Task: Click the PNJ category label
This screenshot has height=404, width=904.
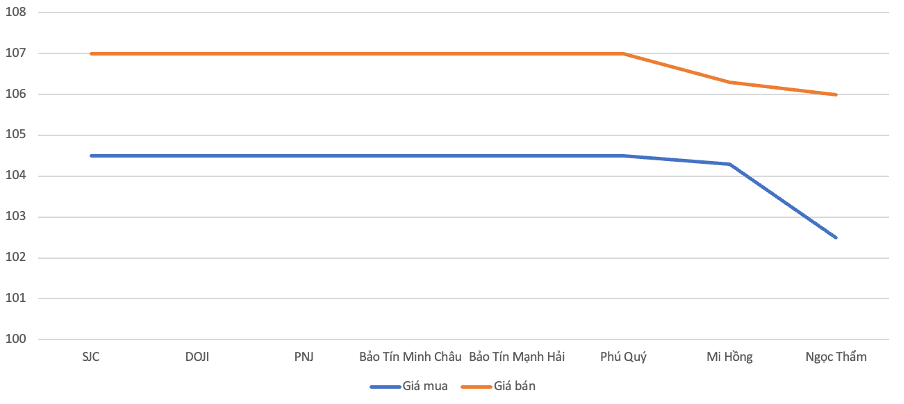Action: coord(304,357)
